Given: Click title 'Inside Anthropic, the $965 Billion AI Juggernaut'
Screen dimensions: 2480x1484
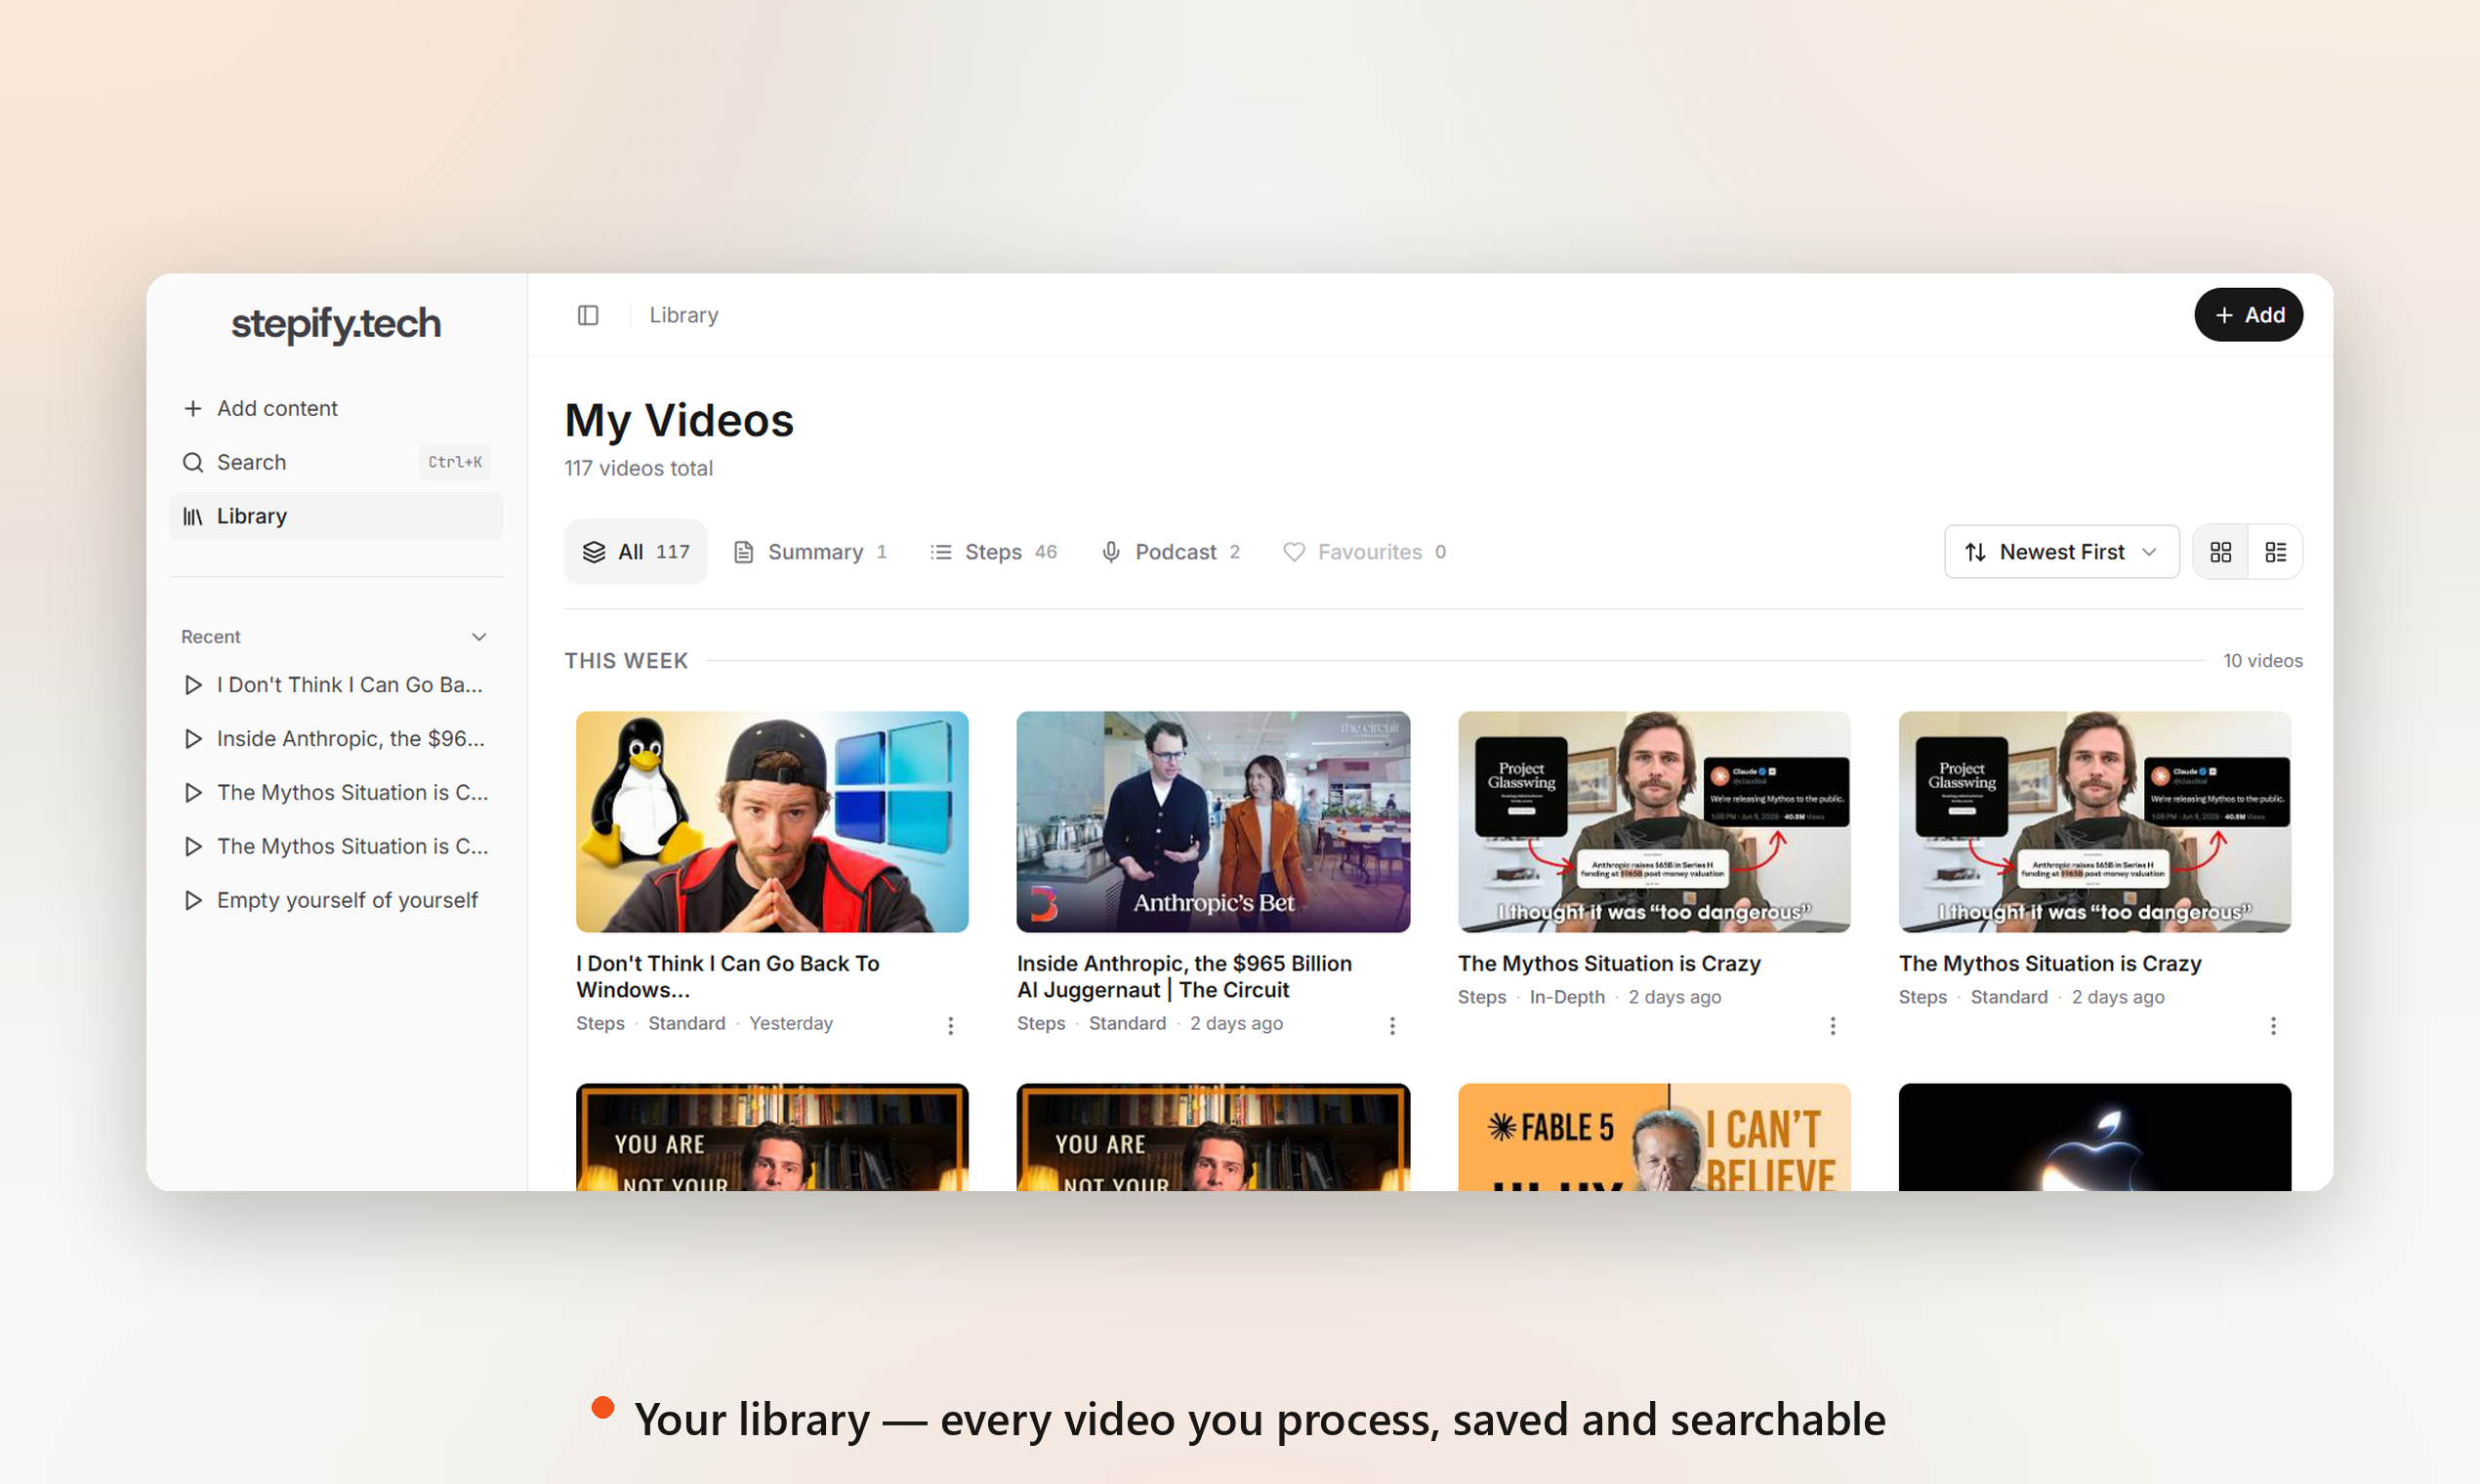Looking at the screenshot, I should [x=1184, y=977].
